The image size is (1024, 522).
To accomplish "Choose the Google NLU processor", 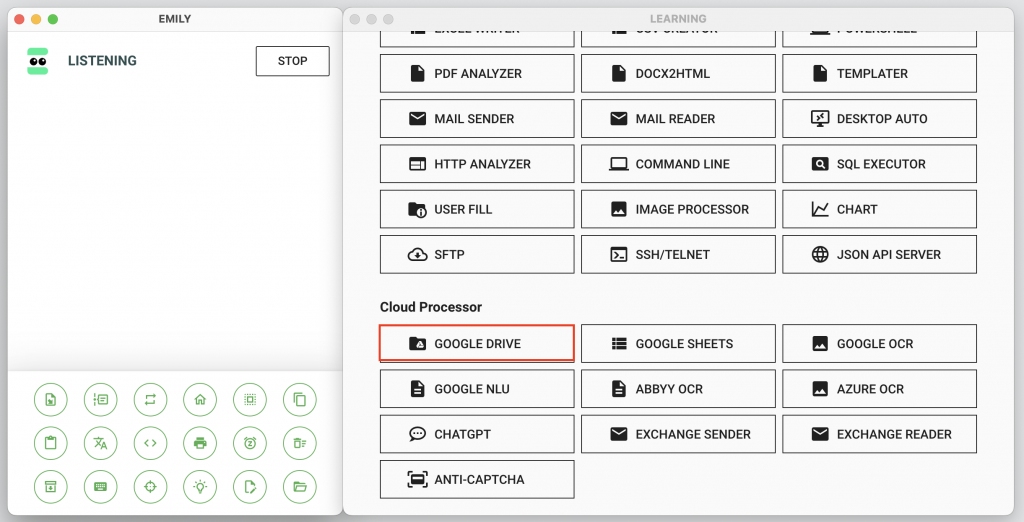I will (477, 389).
